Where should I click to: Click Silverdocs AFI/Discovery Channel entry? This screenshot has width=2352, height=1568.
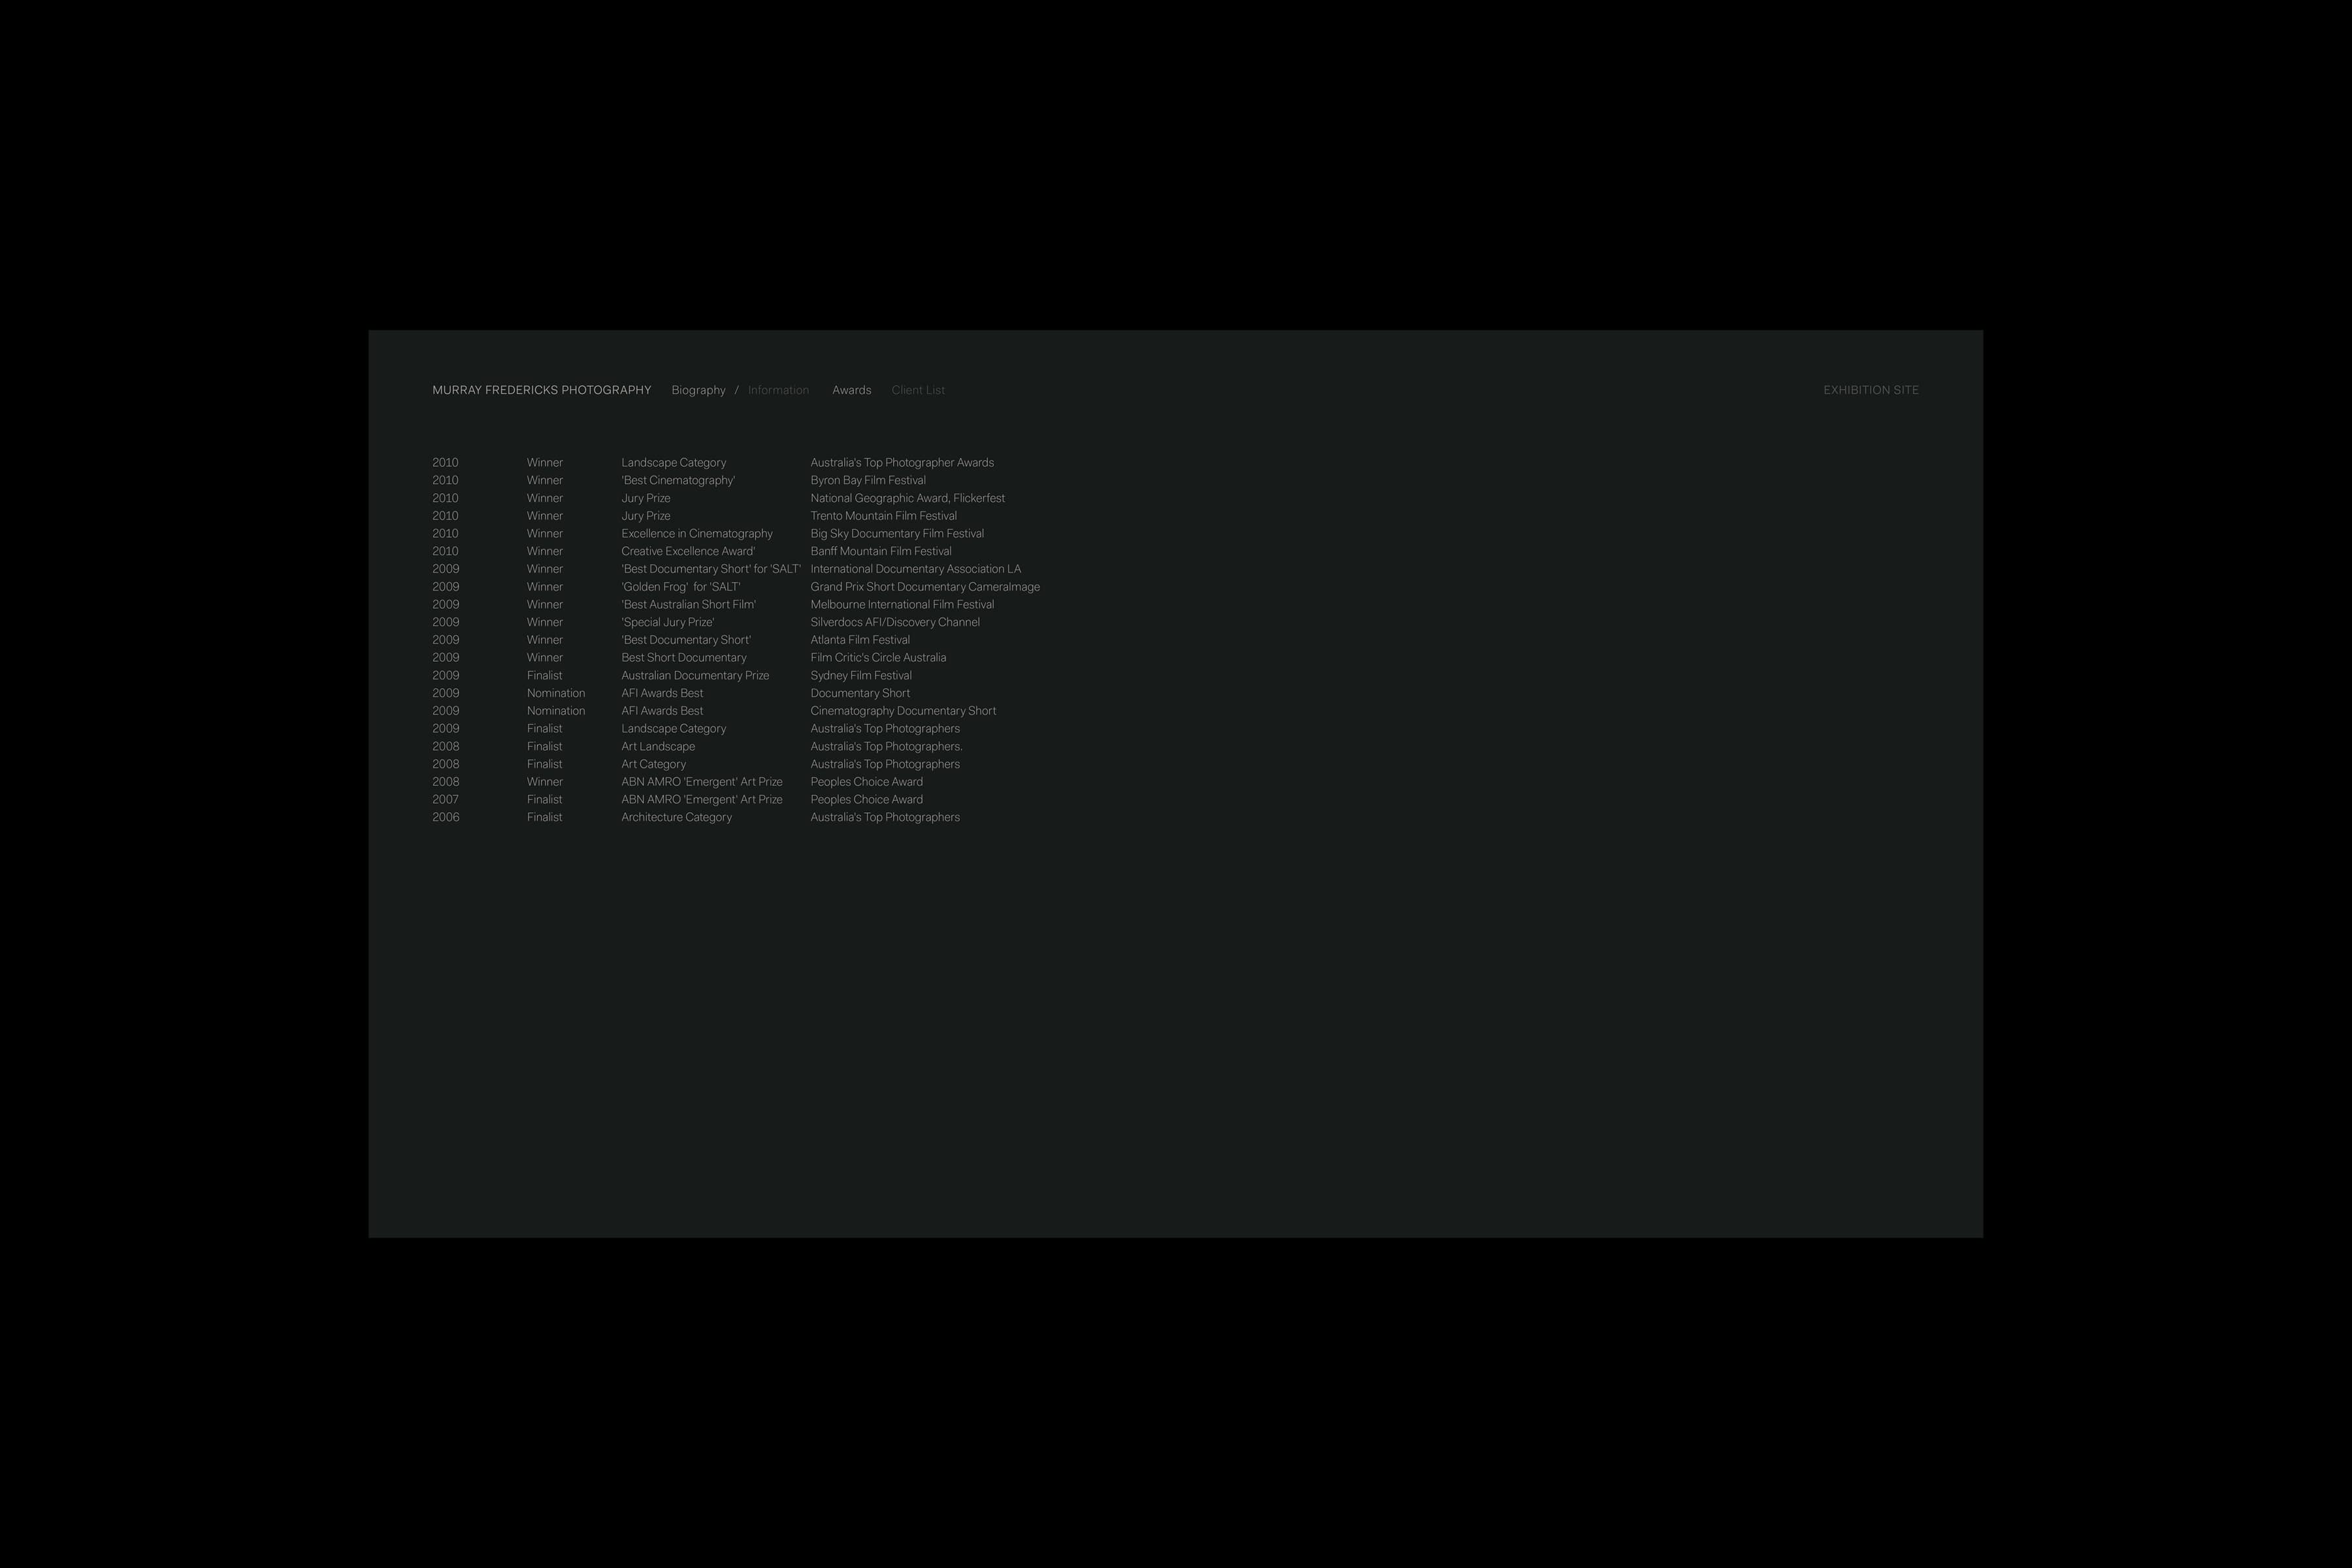pyautogui.click(x=895, y=622)
